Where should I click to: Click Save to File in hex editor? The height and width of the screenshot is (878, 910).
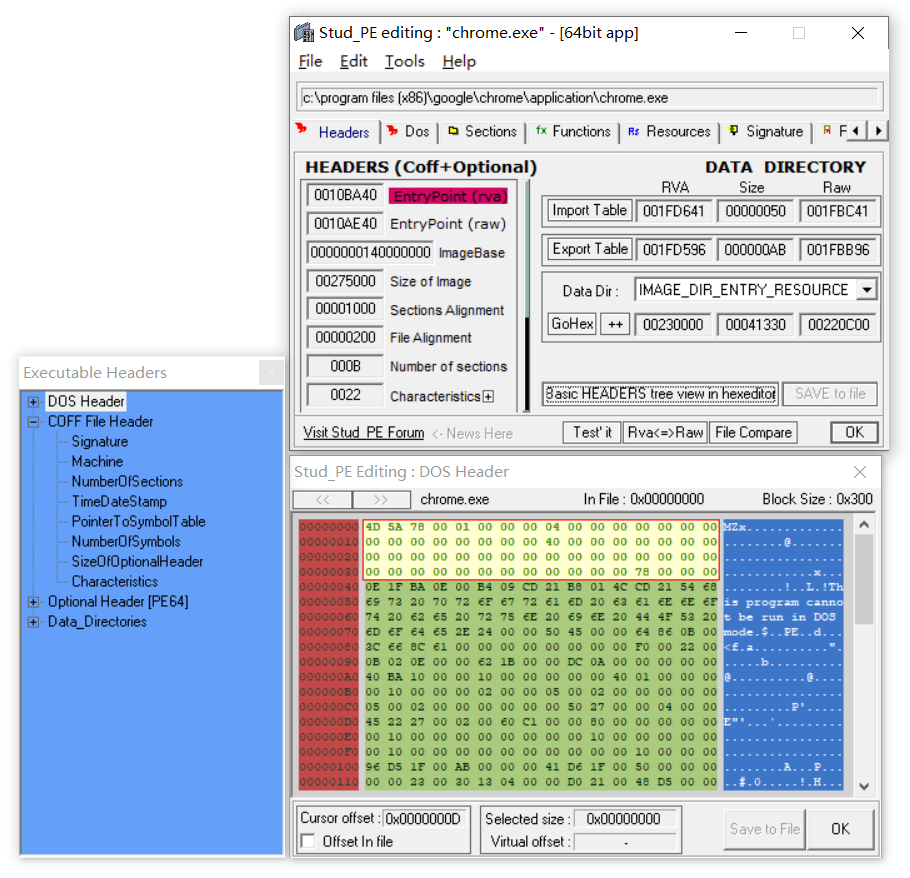(x=764, y=829)
